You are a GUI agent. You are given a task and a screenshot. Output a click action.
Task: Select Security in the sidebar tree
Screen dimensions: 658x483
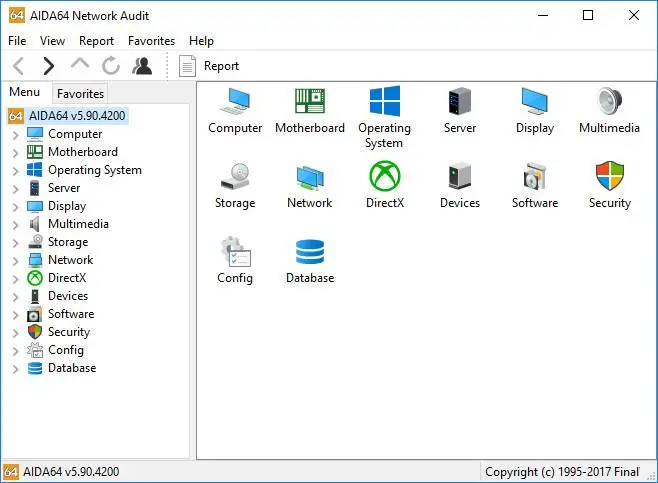pos(69,332)
